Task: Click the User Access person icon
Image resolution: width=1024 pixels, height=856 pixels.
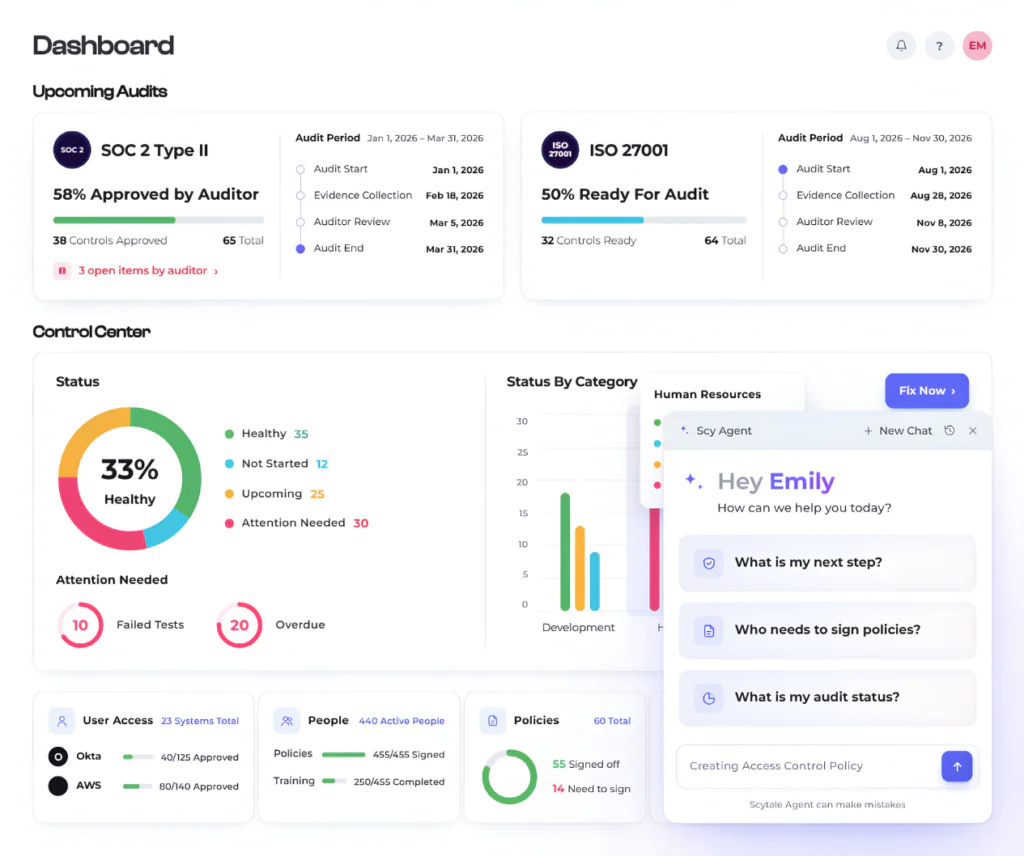Action: tap(62, 721)
